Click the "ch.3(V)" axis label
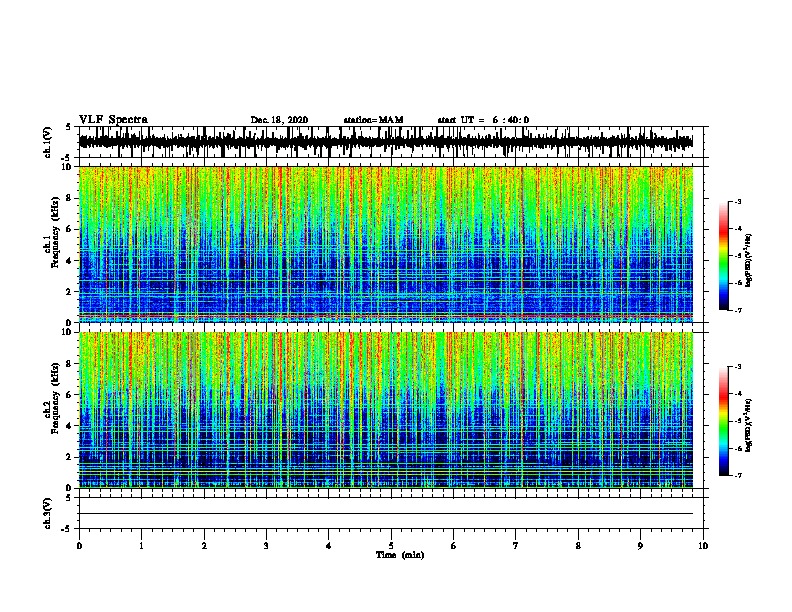The image size is (792, 612). [47, 513]
